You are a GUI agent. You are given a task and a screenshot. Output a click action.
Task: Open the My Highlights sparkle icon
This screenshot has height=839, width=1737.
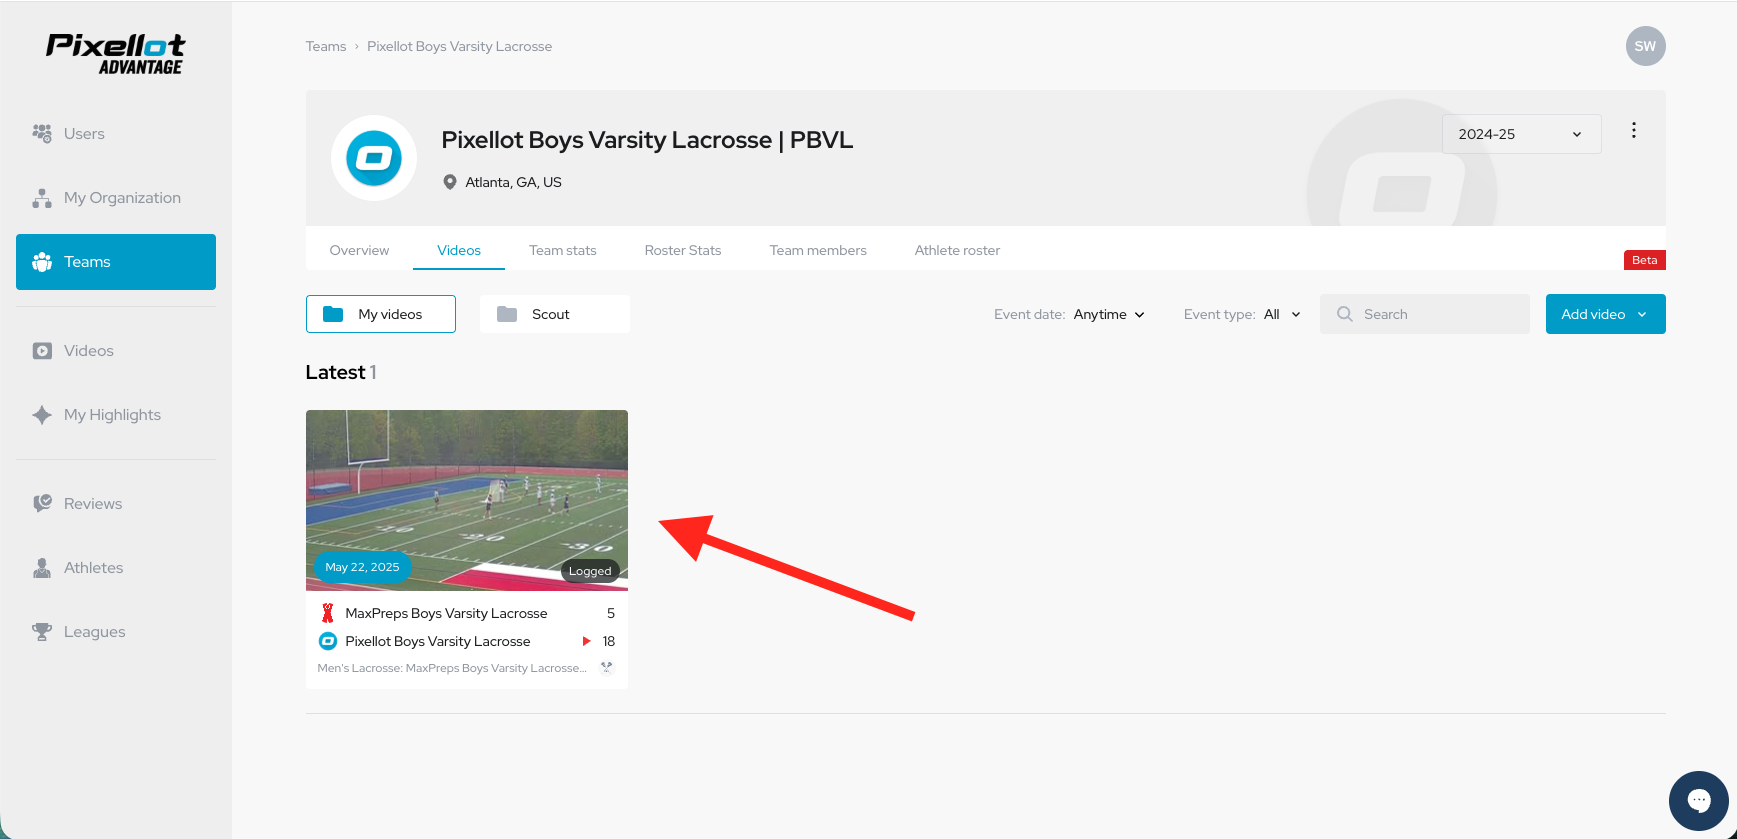click(x=42, y=415)
